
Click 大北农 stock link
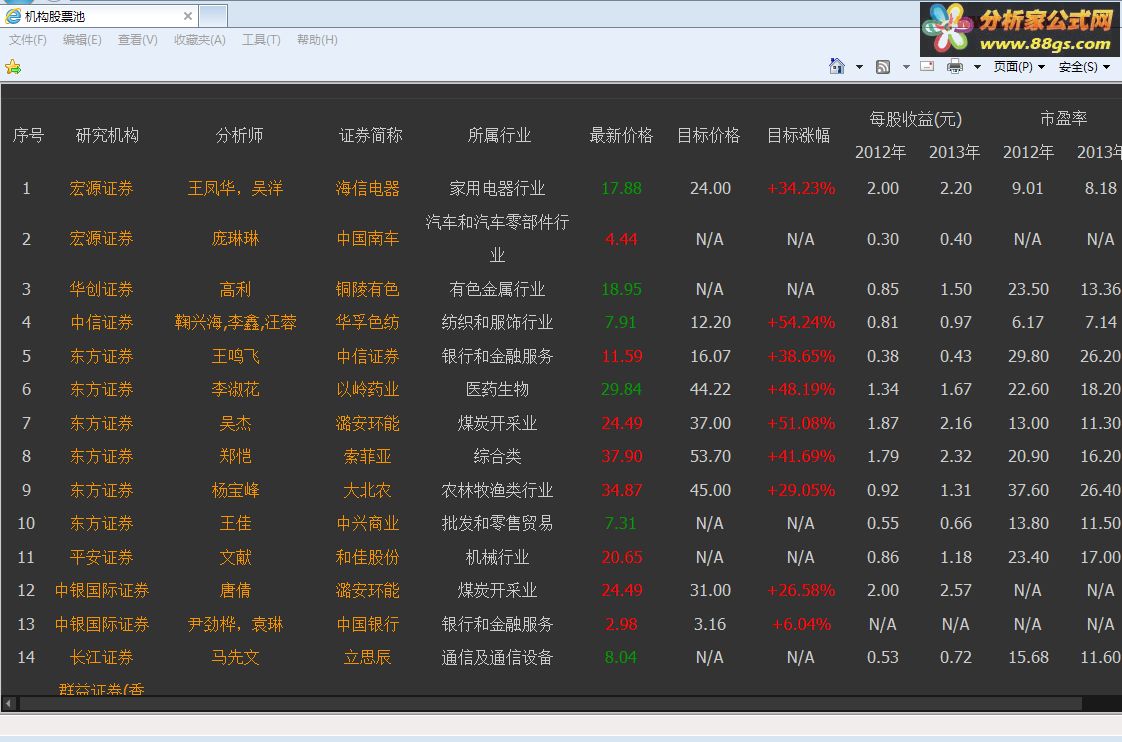[368, 490]
